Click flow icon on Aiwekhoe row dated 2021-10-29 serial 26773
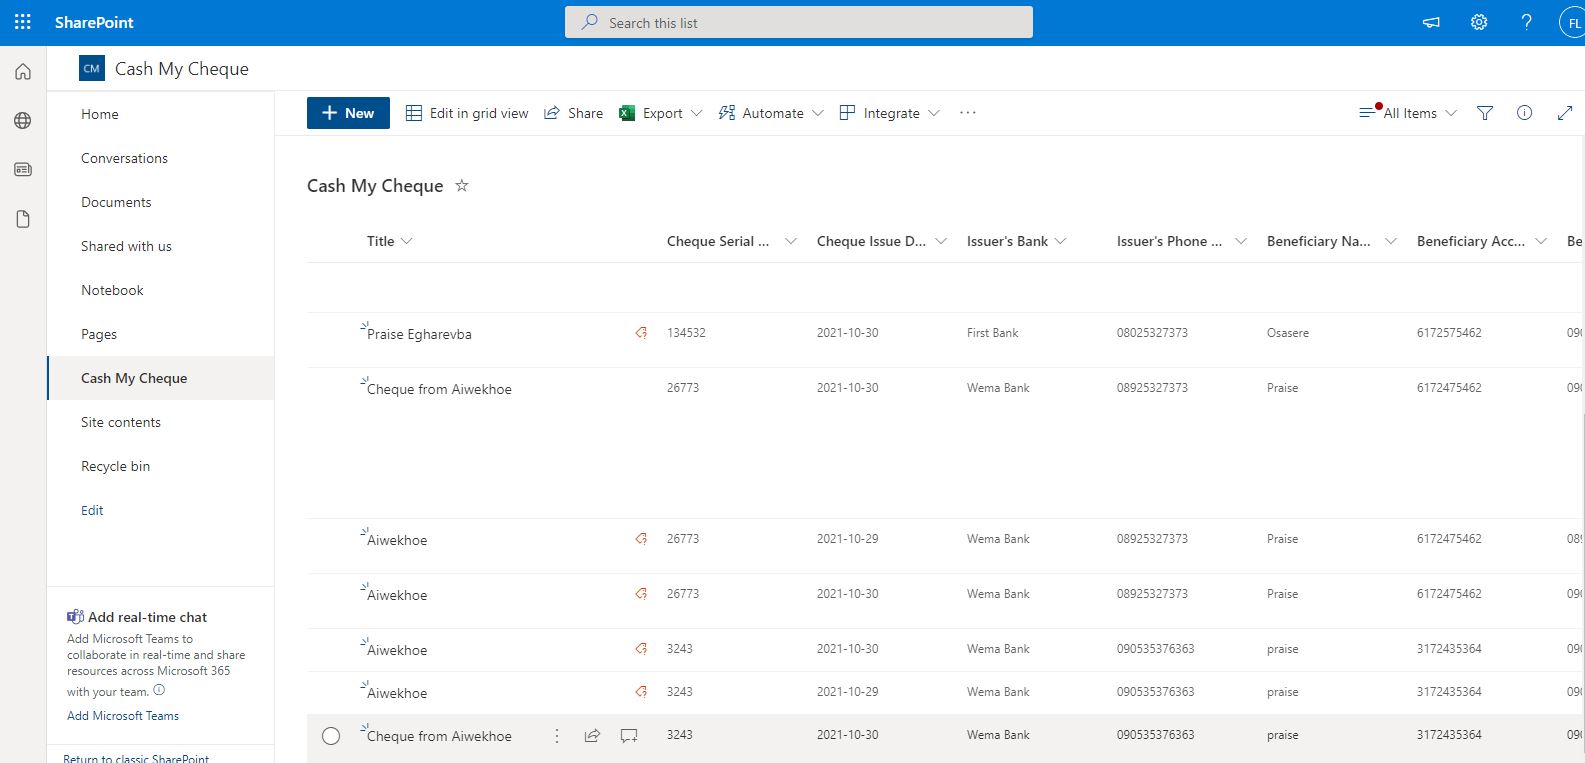The height and width of the screenshot is (763, 1585). coord(641,539)
